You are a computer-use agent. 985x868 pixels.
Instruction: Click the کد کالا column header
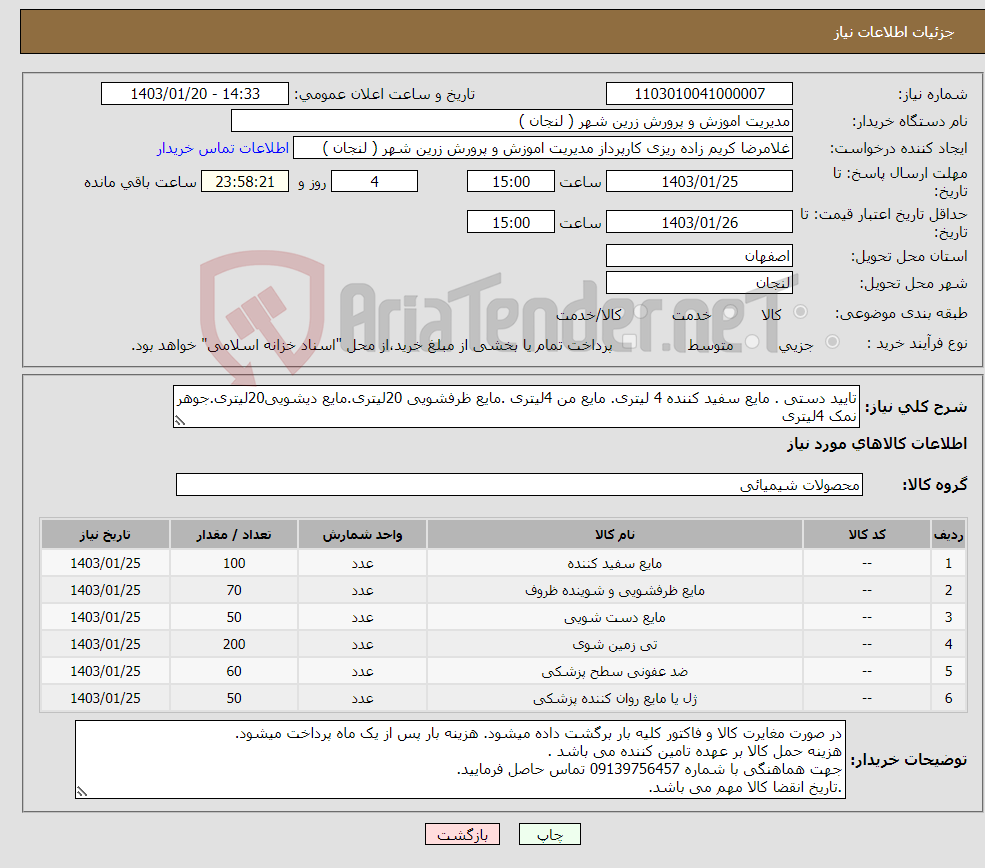pos(867,534)
